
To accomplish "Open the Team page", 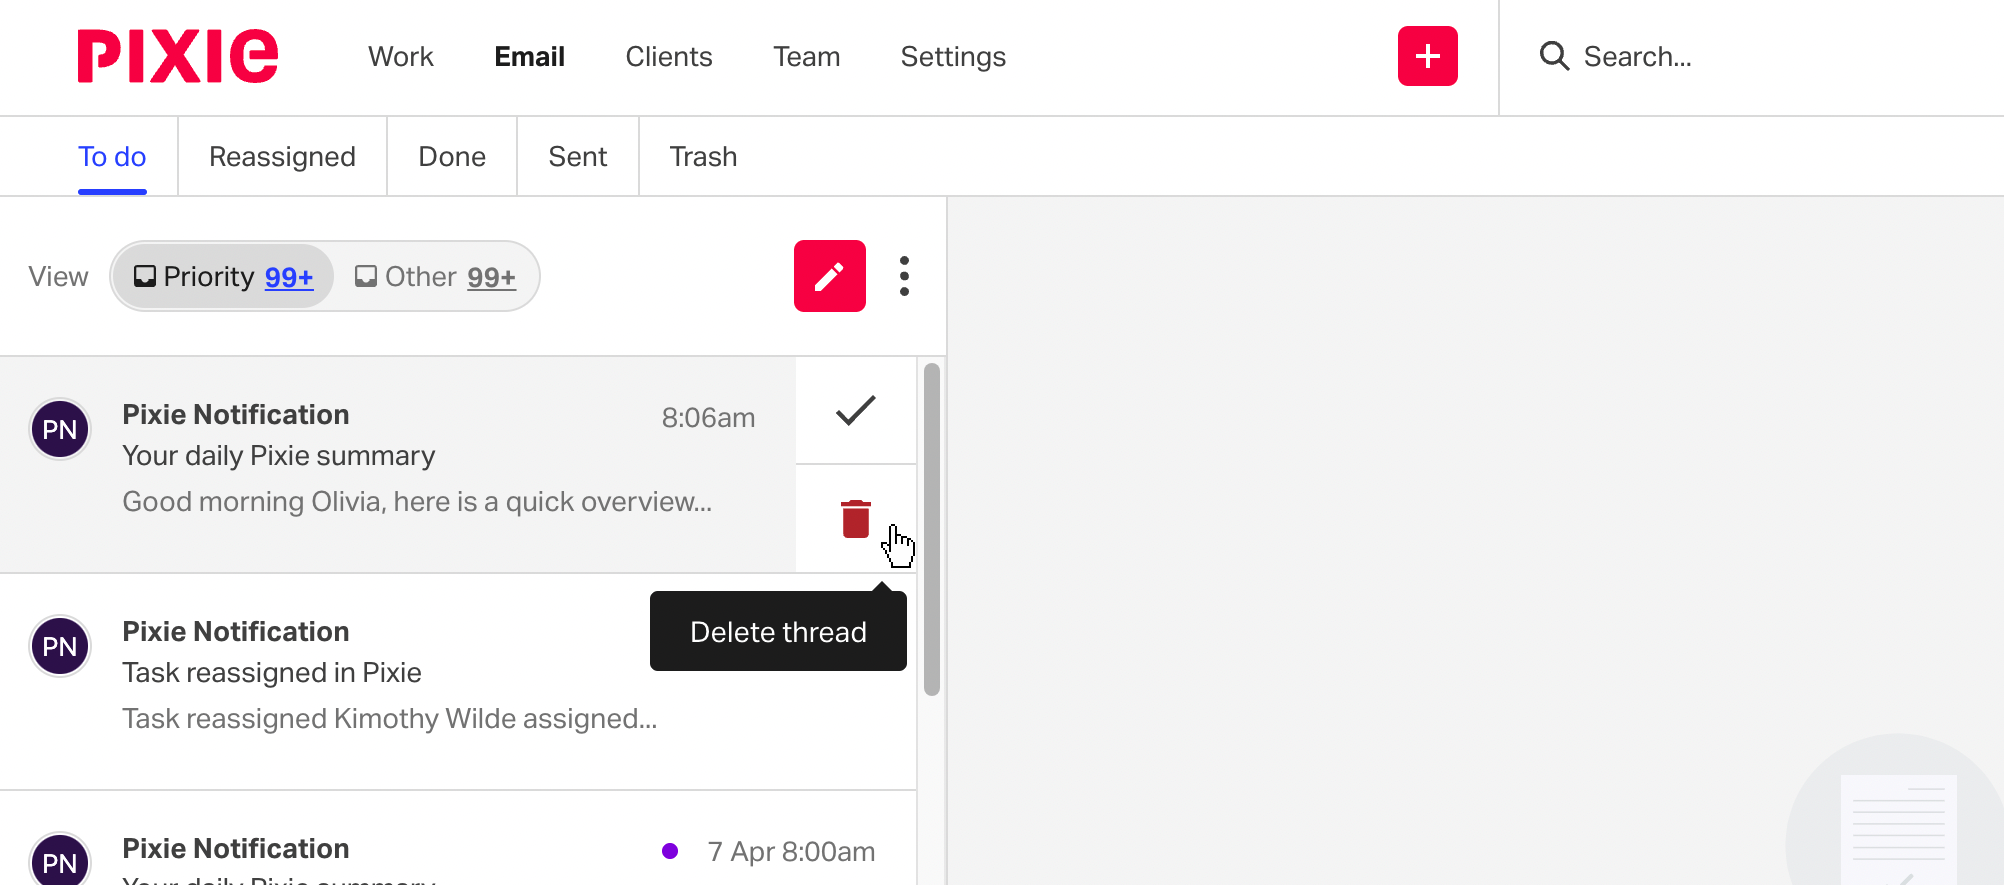I will (807, 57).
